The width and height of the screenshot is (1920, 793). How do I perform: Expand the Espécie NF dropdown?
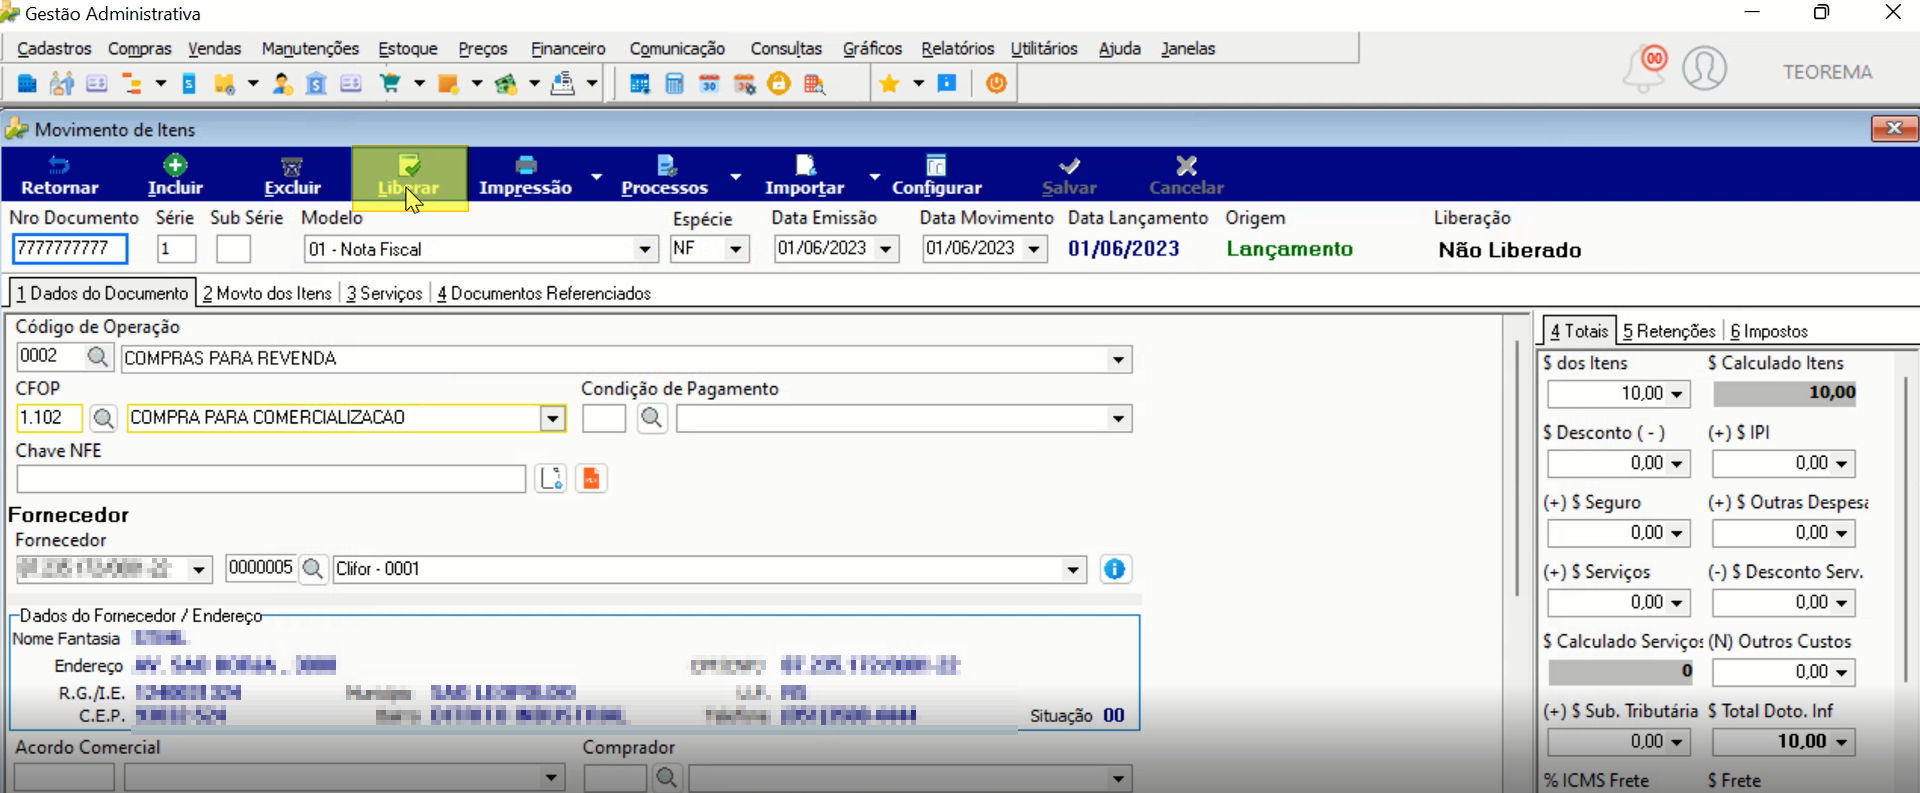coord(736,249)
